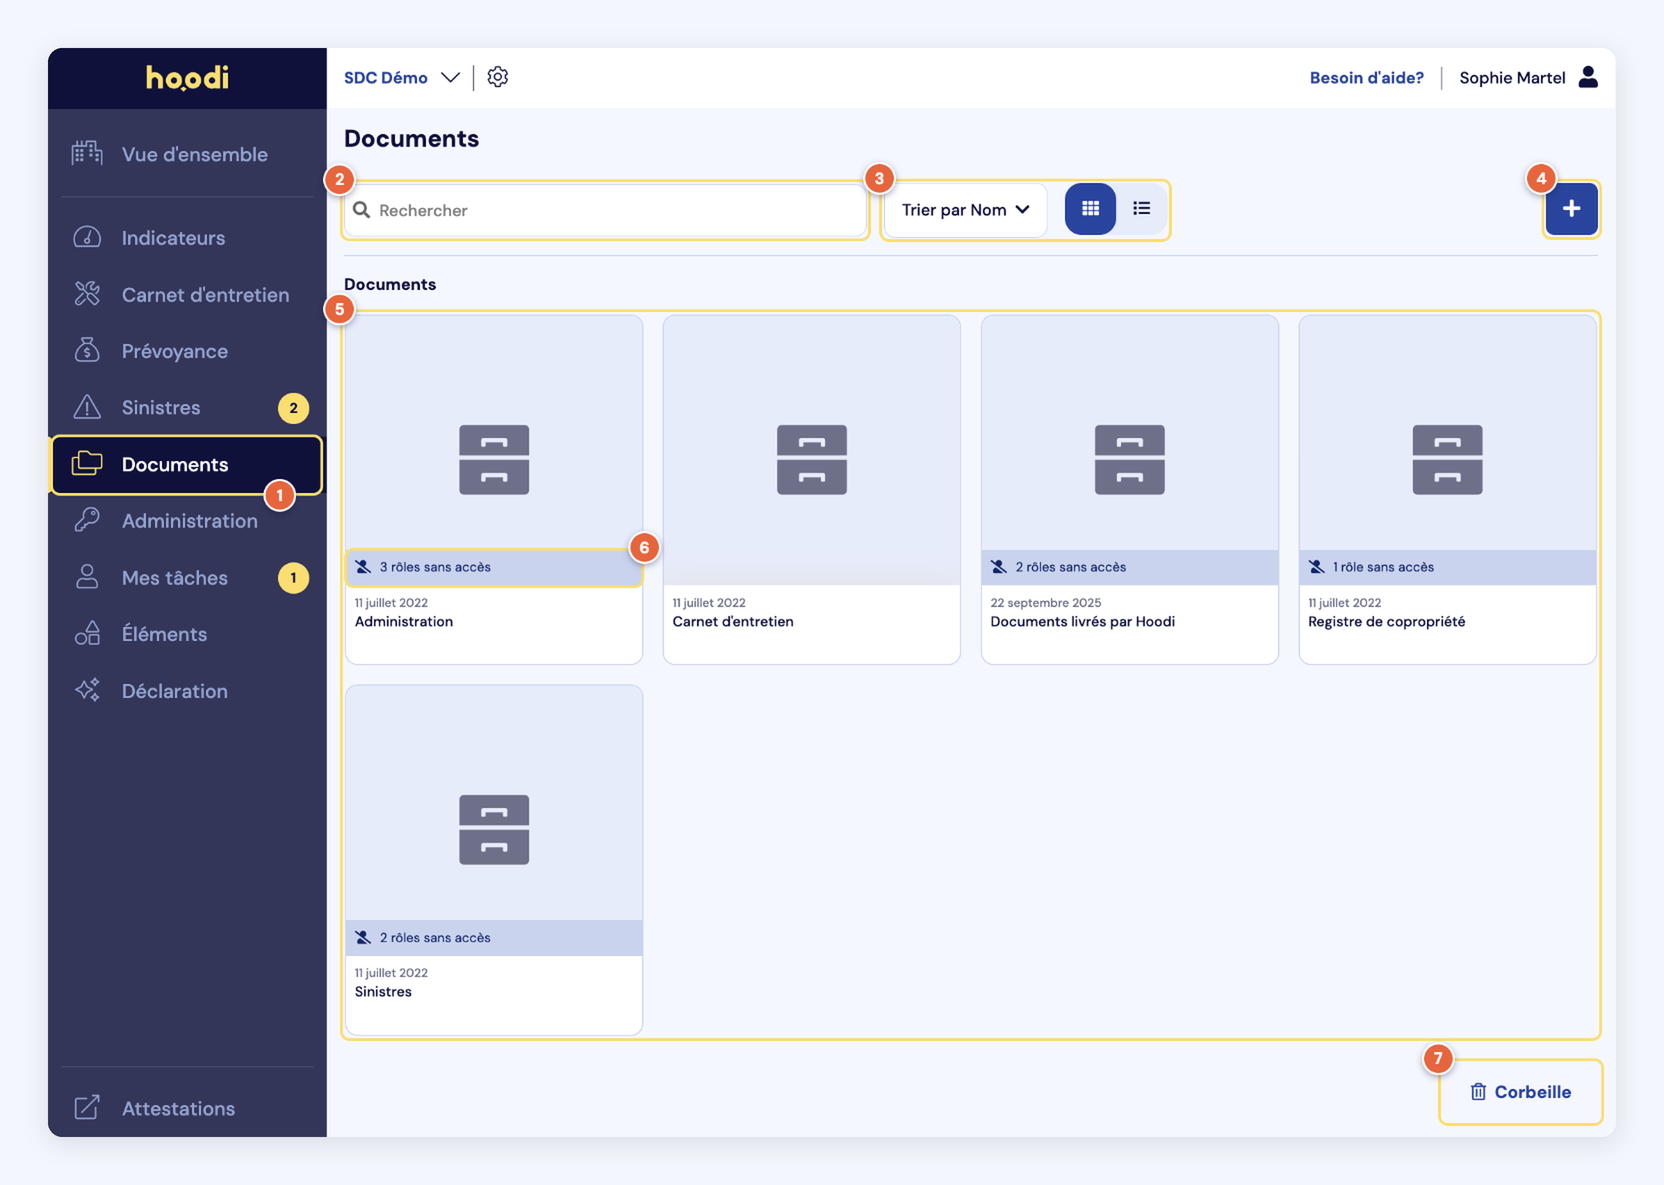
Task: Open Sophie Martel user profile icon
Action: pos(1588,77)
